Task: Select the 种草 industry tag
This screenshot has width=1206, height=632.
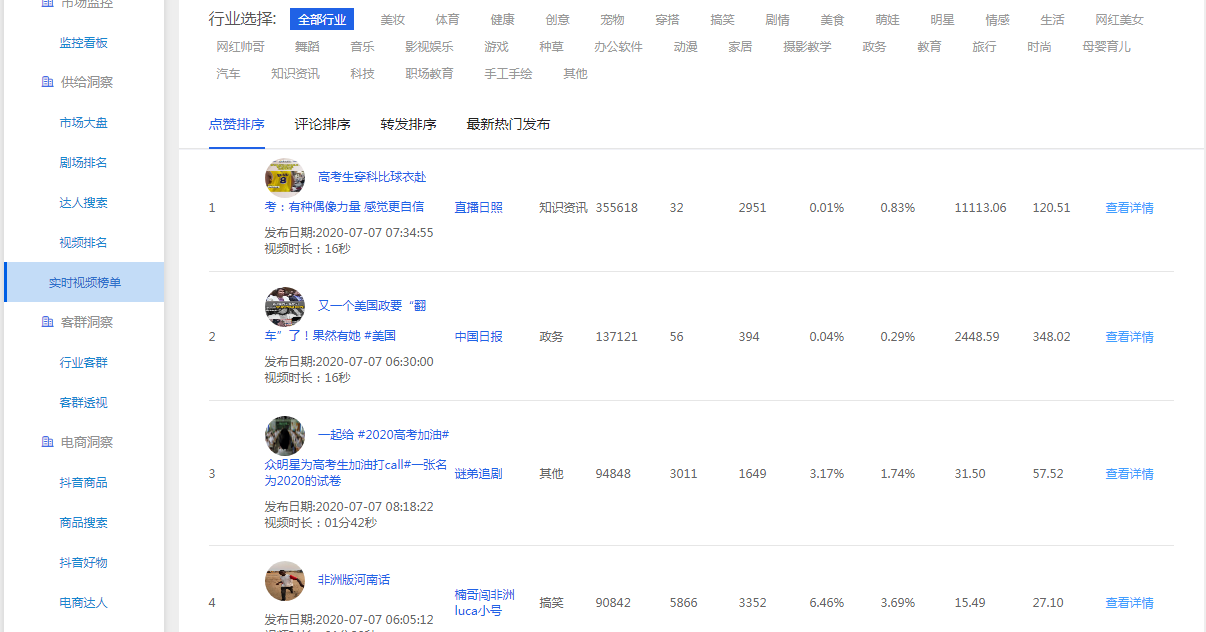Action: 552,46
